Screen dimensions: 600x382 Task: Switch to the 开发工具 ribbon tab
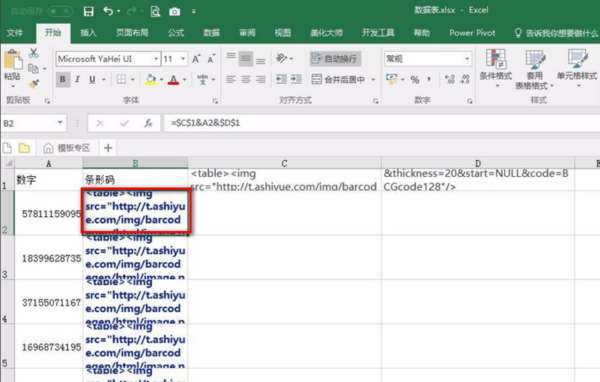378,33
